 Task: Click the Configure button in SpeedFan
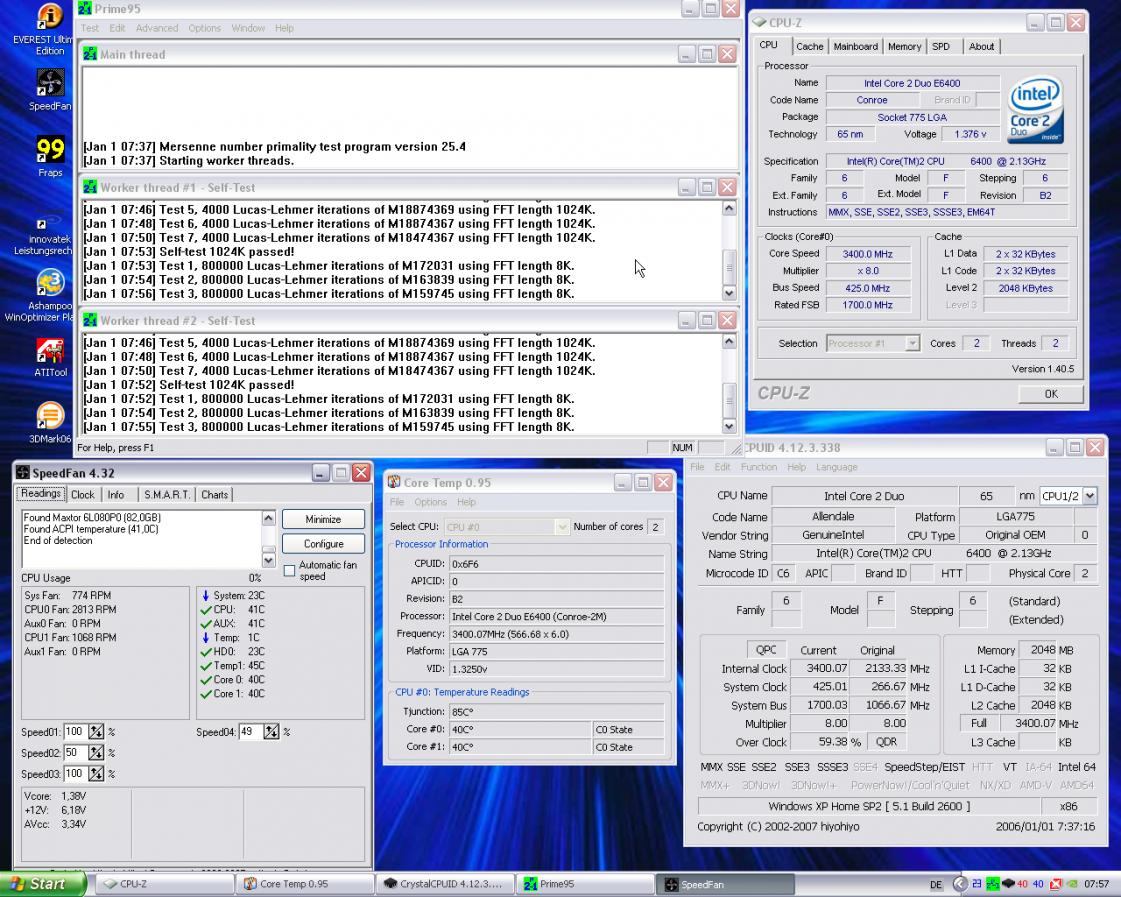tap(323, 544)
